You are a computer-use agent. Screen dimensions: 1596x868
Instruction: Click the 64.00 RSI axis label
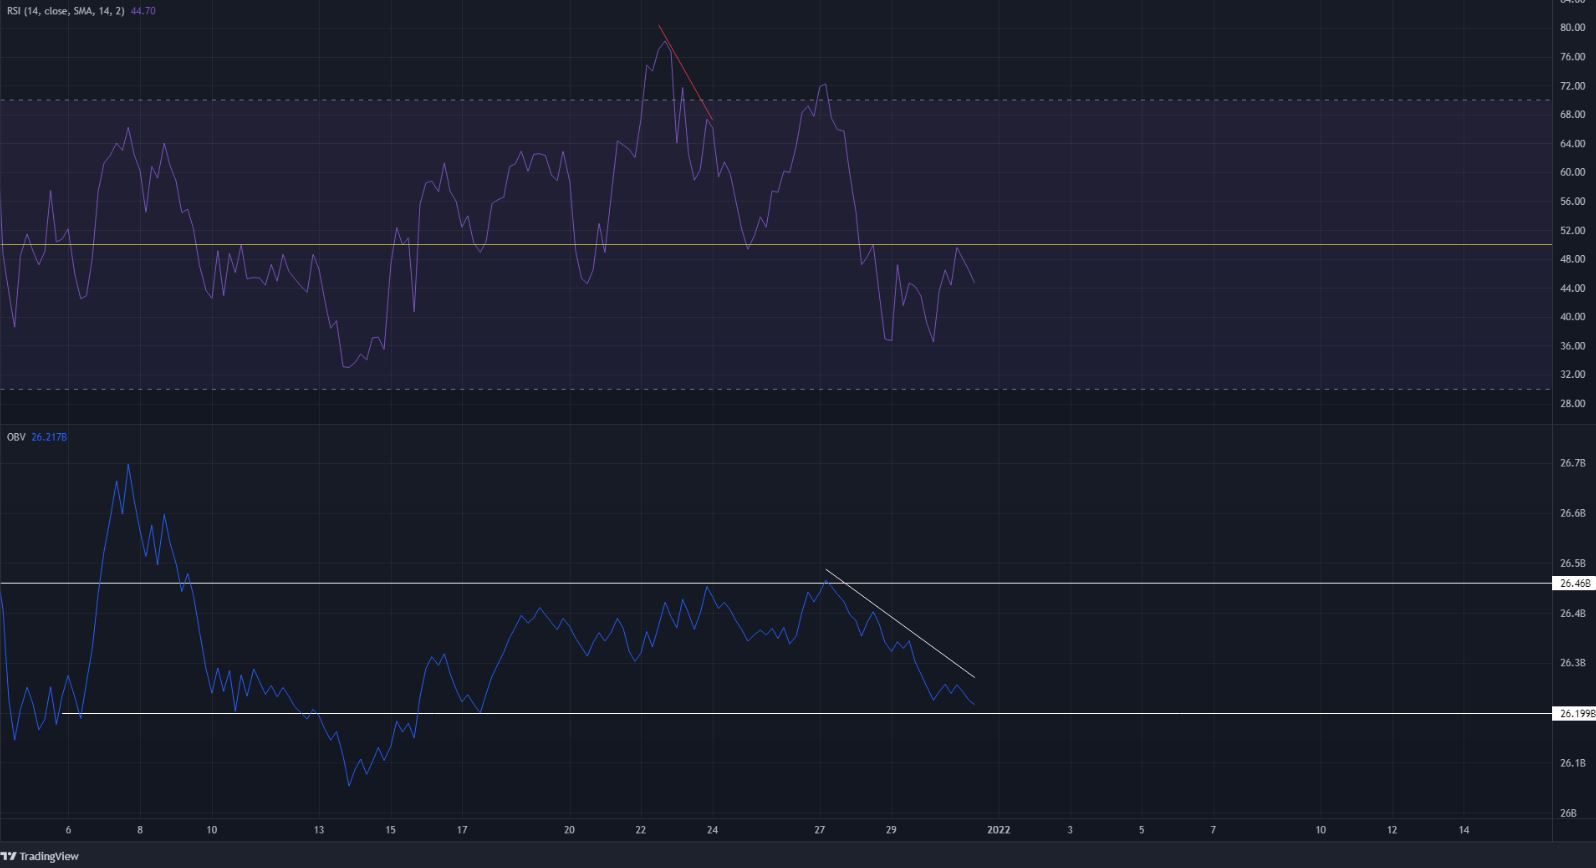[x=1572, y=144]
